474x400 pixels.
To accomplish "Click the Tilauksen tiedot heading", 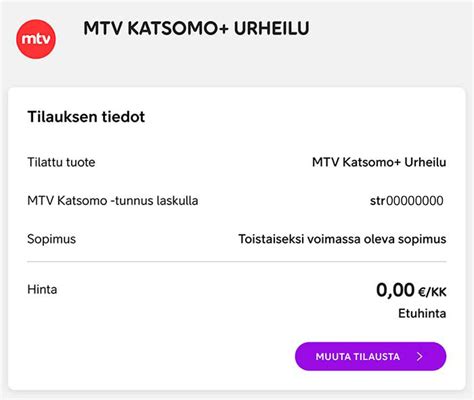I will [86, 117].
